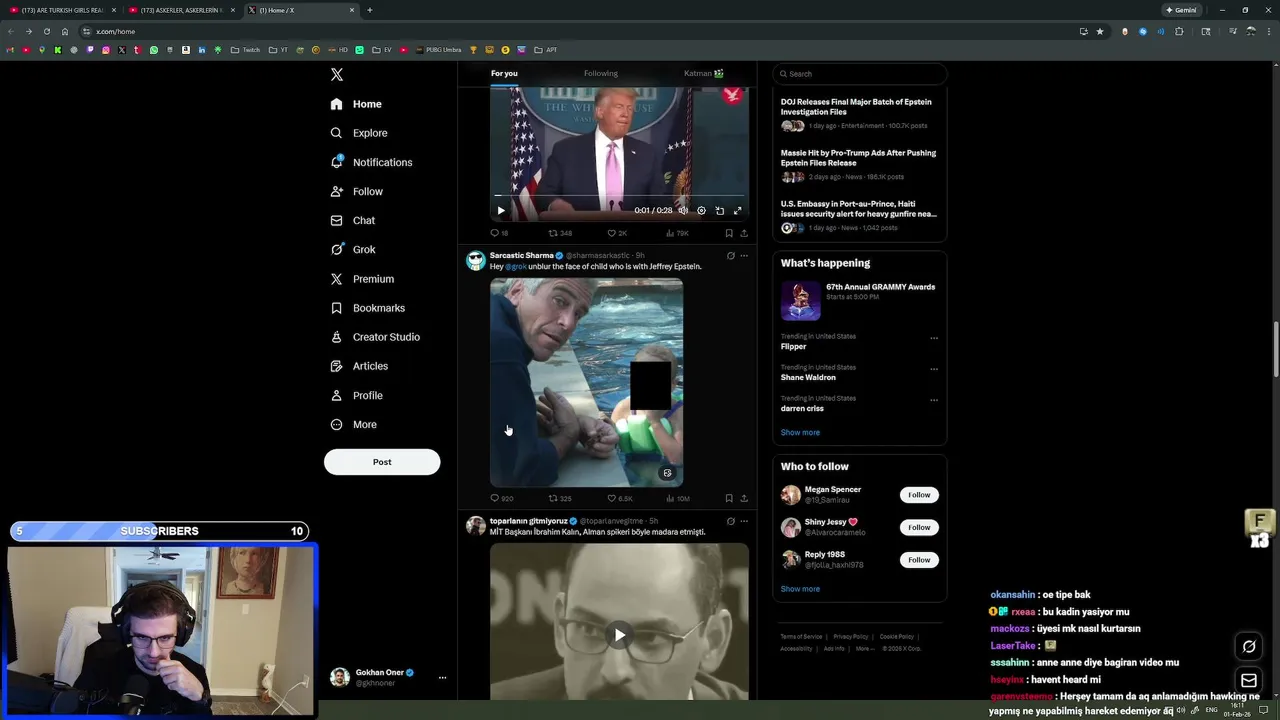The width and height of the screenshot is (1280, 720).
Task: Play the toparlanın gitmiyoruz video
Action: point(620,635)
